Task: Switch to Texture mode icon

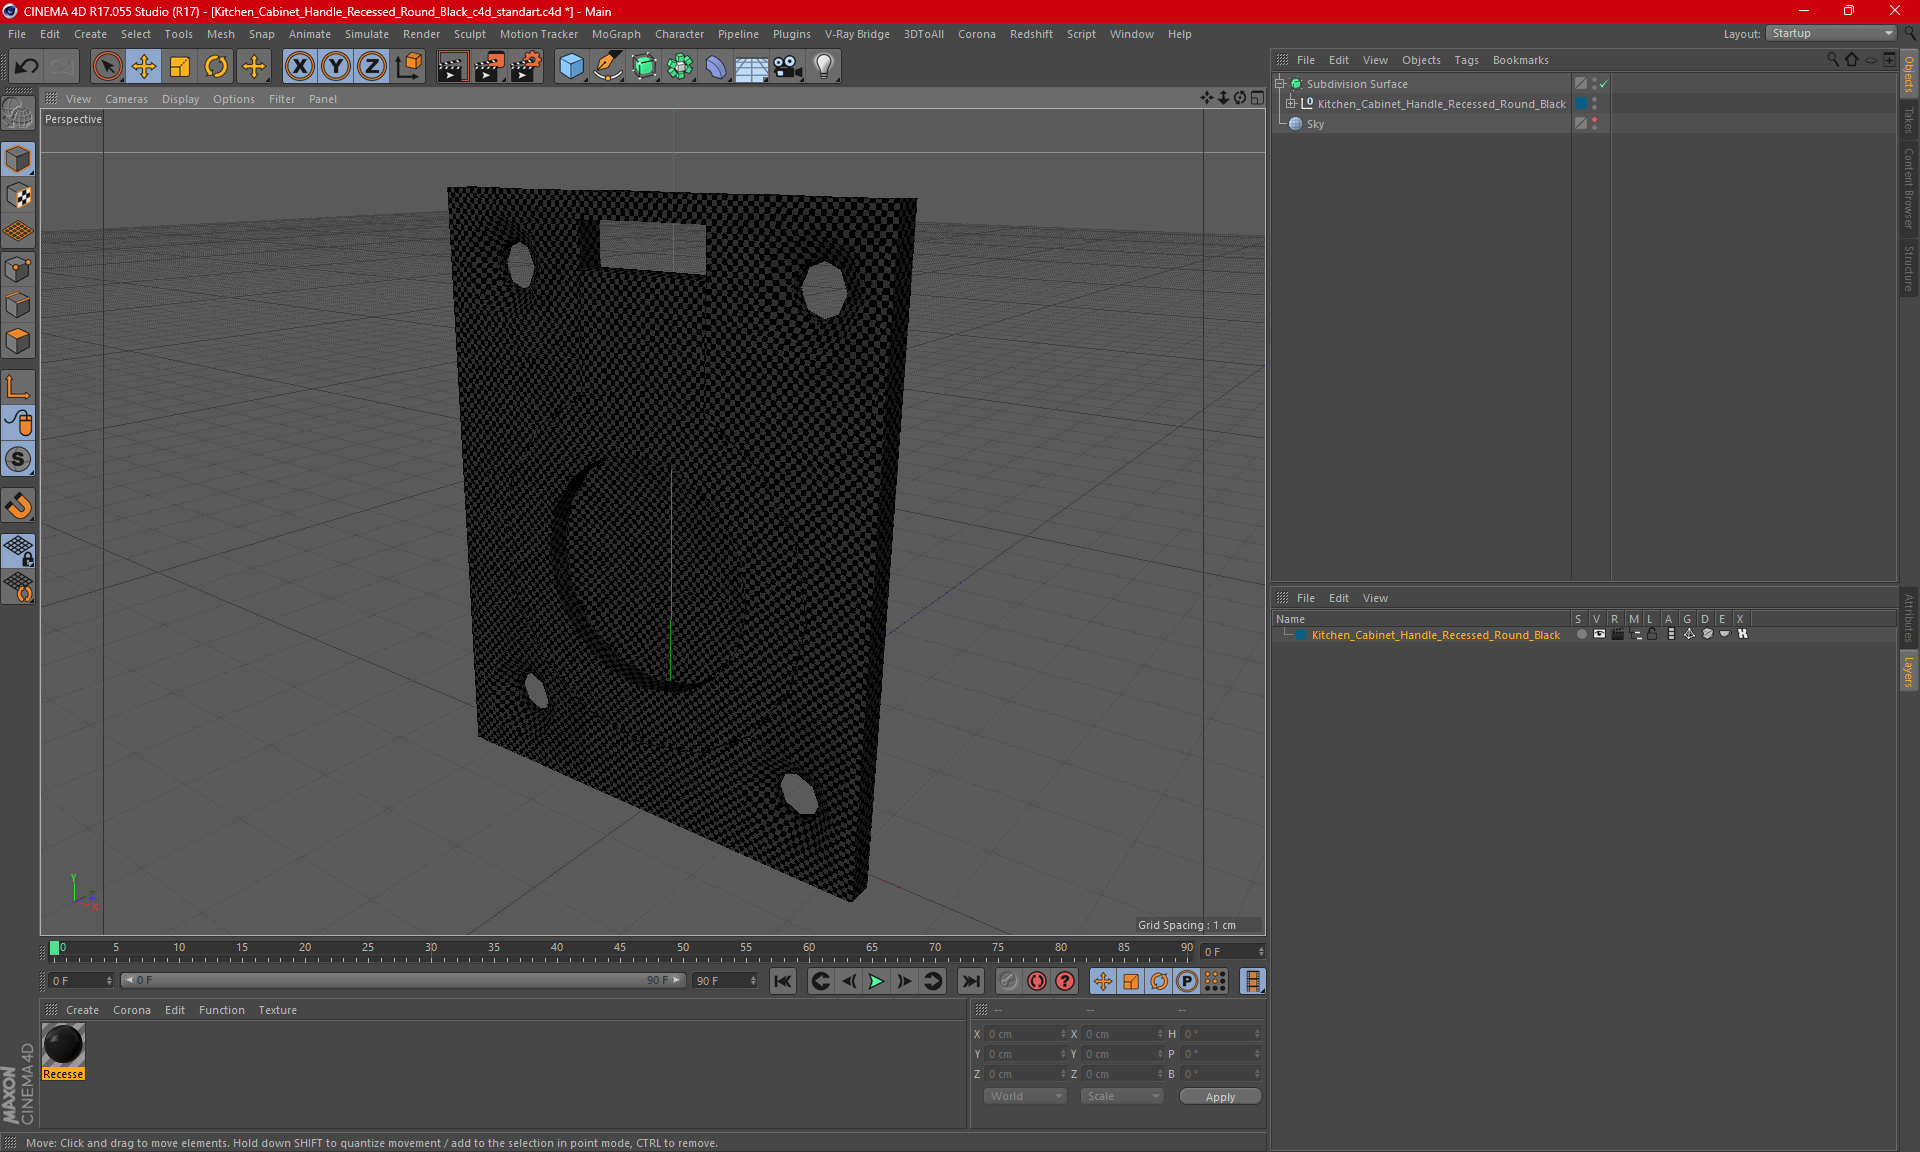Action: tap(18, 196)
